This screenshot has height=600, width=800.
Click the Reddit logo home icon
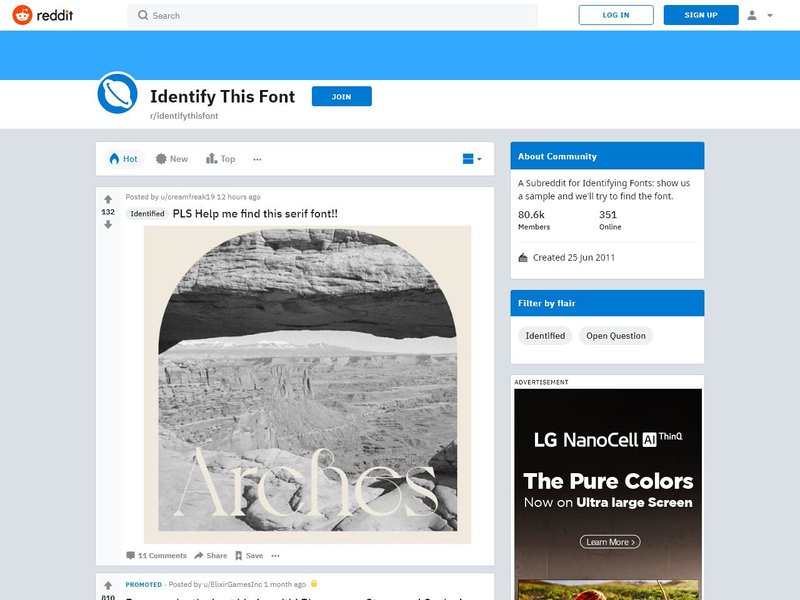click(x=43, y=15)
